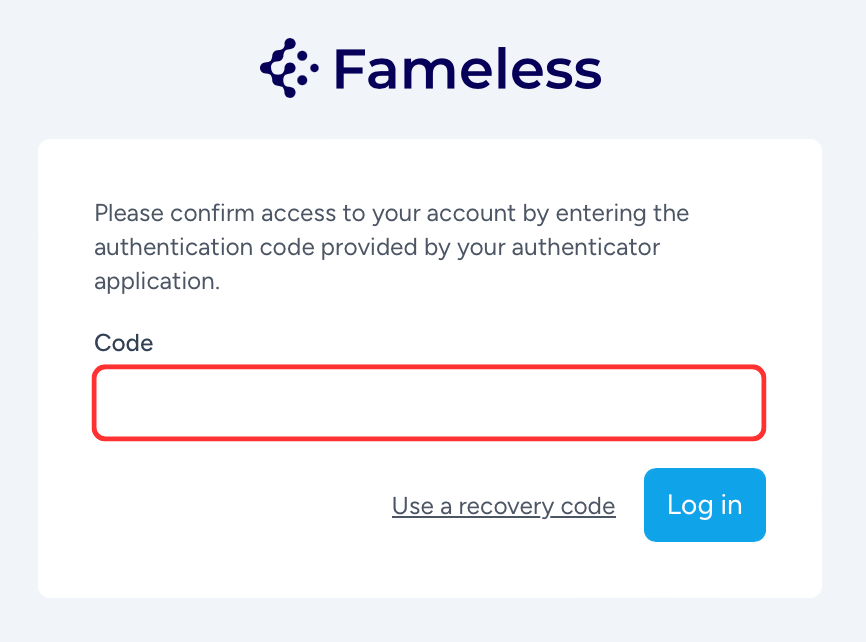
Task: Switch to recovery code entry
Action: tap(504, 506)
